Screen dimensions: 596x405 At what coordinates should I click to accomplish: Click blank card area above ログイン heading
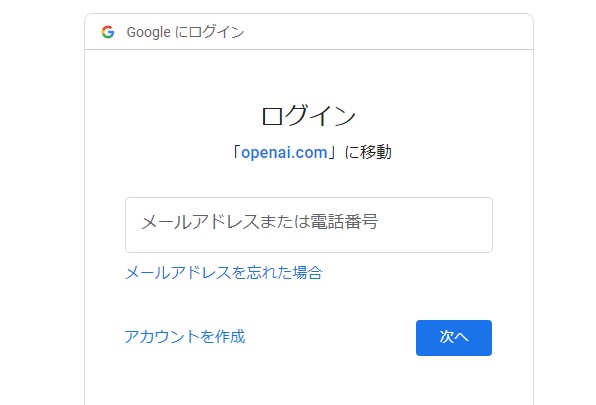coord(309,76)
